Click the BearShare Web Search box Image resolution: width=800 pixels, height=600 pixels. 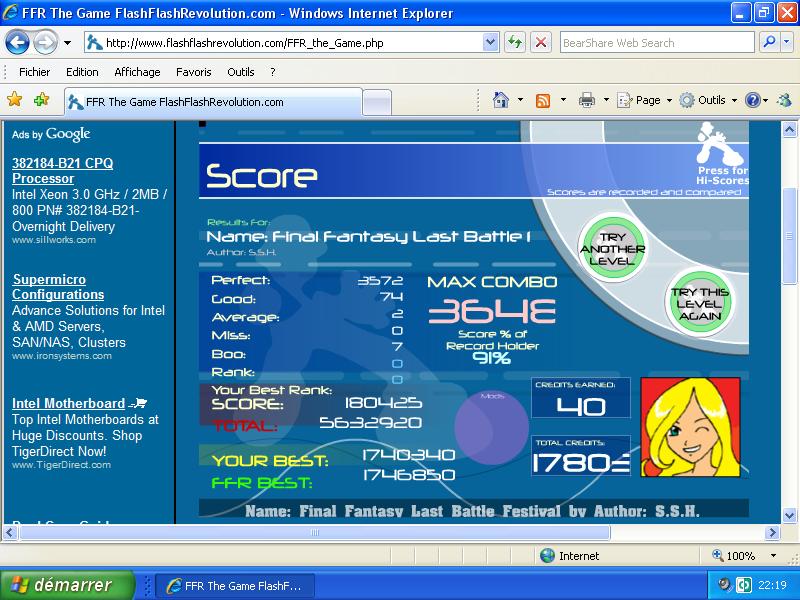pos(657,43)
